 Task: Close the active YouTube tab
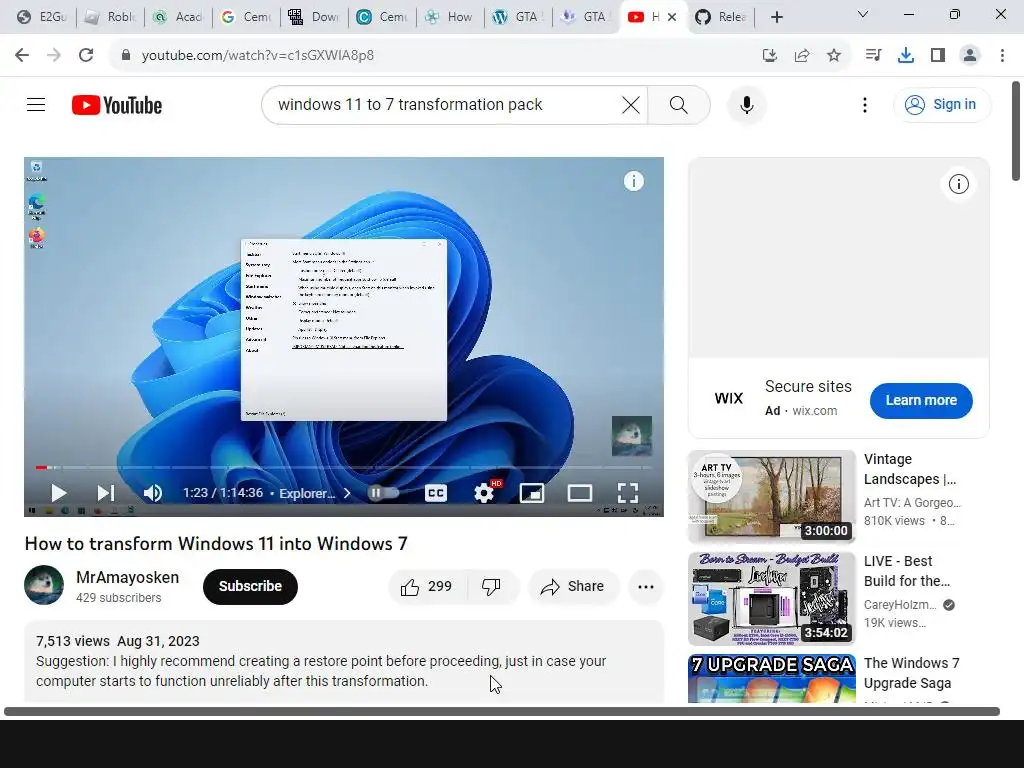[x=672, y=17]
